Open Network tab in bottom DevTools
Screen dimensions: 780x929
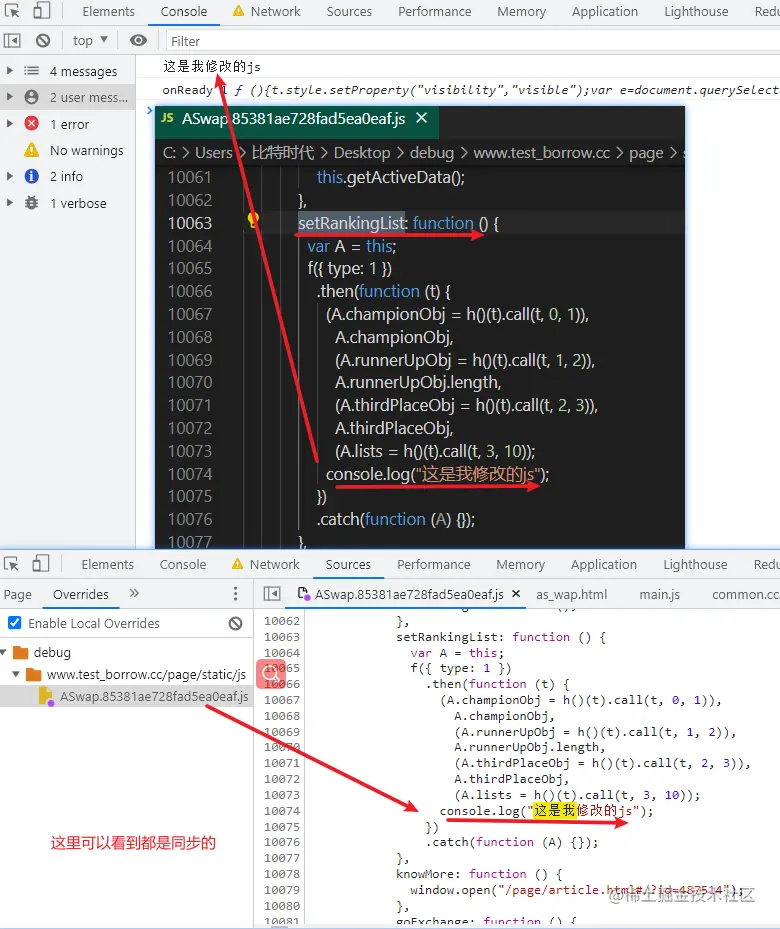[x=266, y=565]
